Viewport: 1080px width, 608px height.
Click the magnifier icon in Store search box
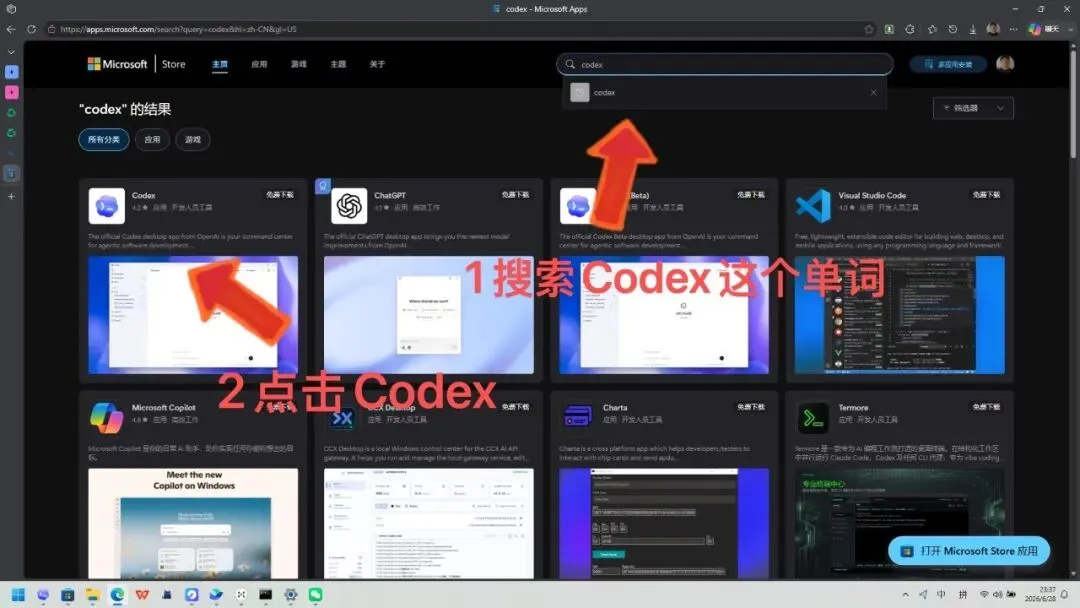tap(570, 64)
